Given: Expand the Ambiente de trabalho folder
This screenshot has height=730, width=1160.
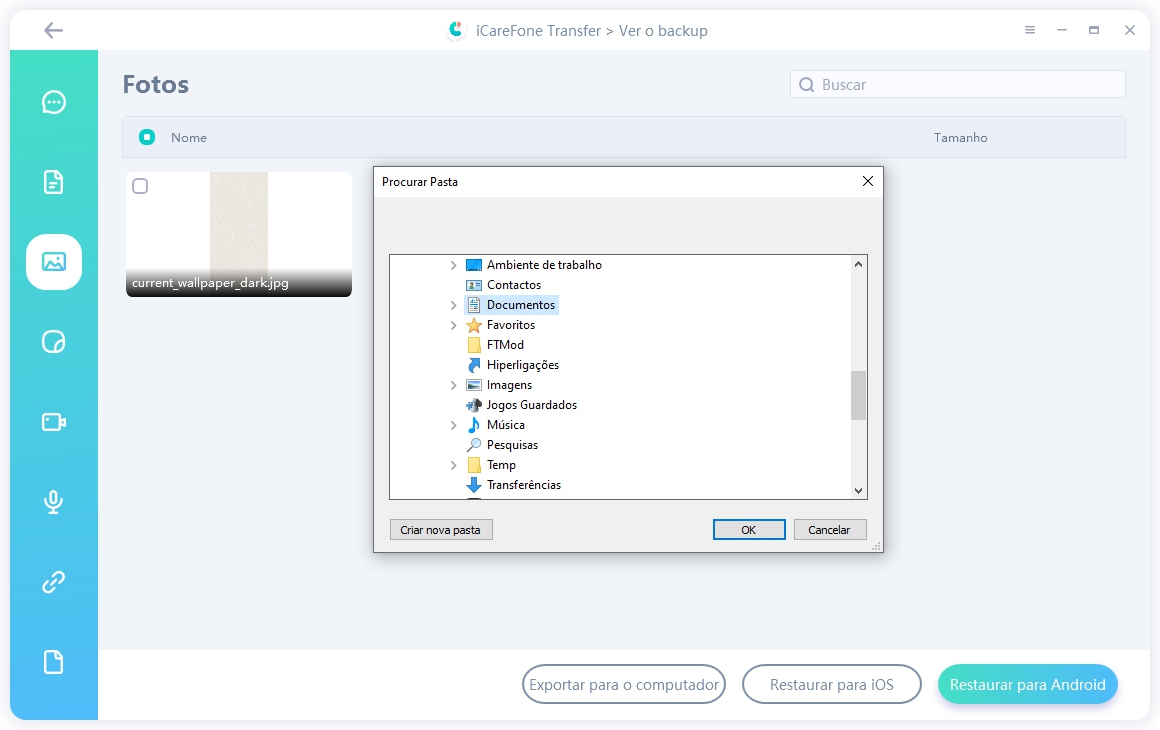Looking at the screenshot, I should click(x=453, y=265).
